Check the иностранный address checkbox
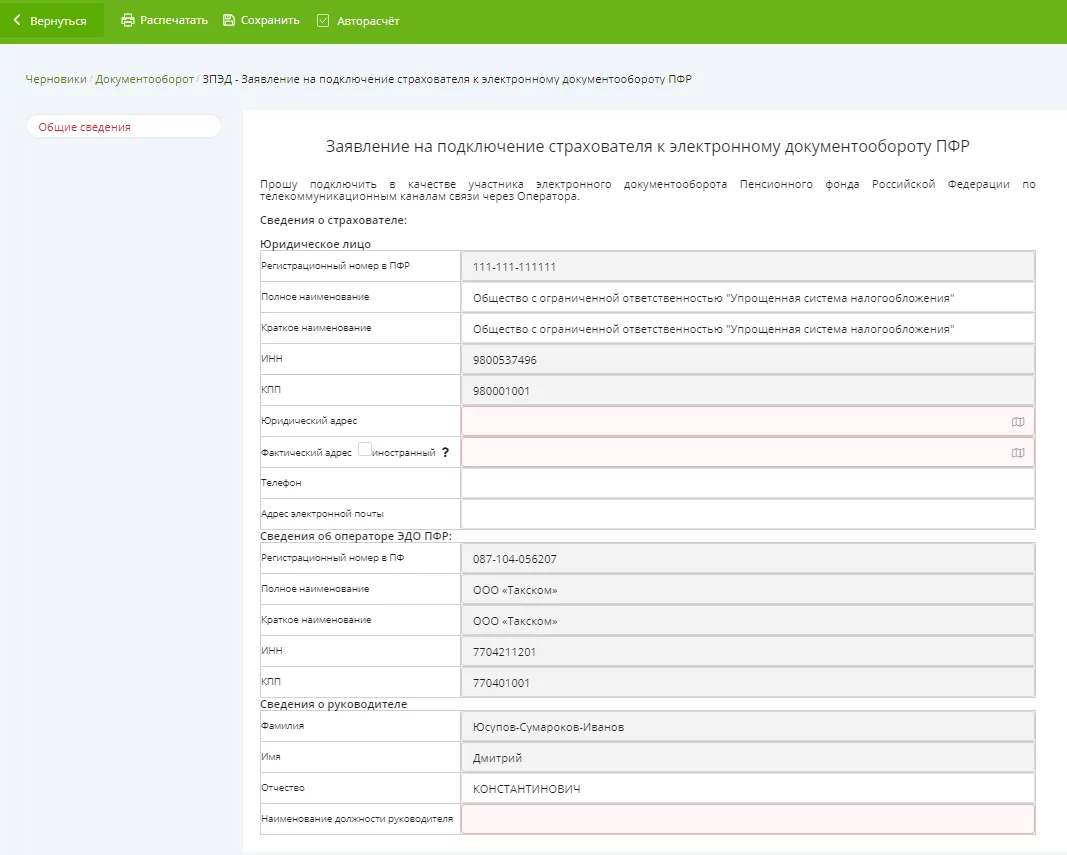1067x855 pixels. tap(365, 450)
